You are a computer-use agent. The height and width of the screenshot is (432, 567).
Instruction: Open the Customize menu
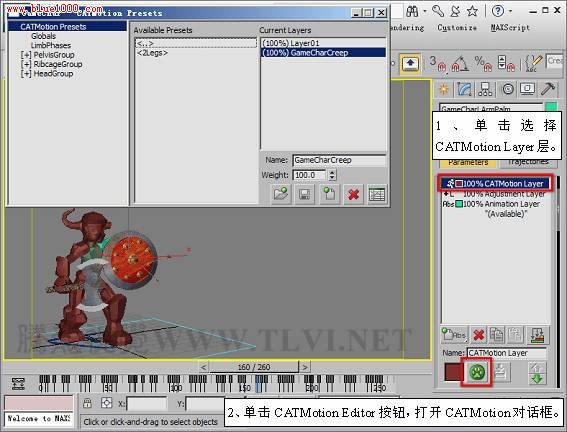click(457, 27)
